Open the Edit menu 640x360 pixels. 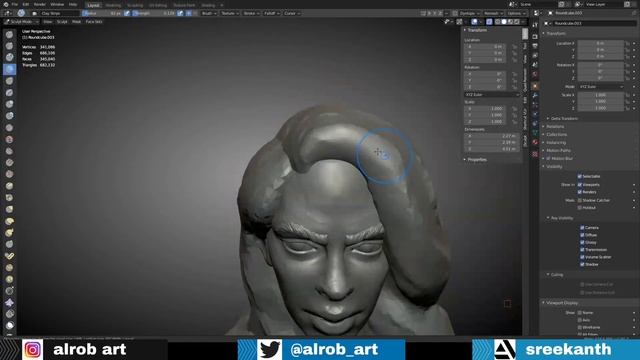tap(26, 4)
